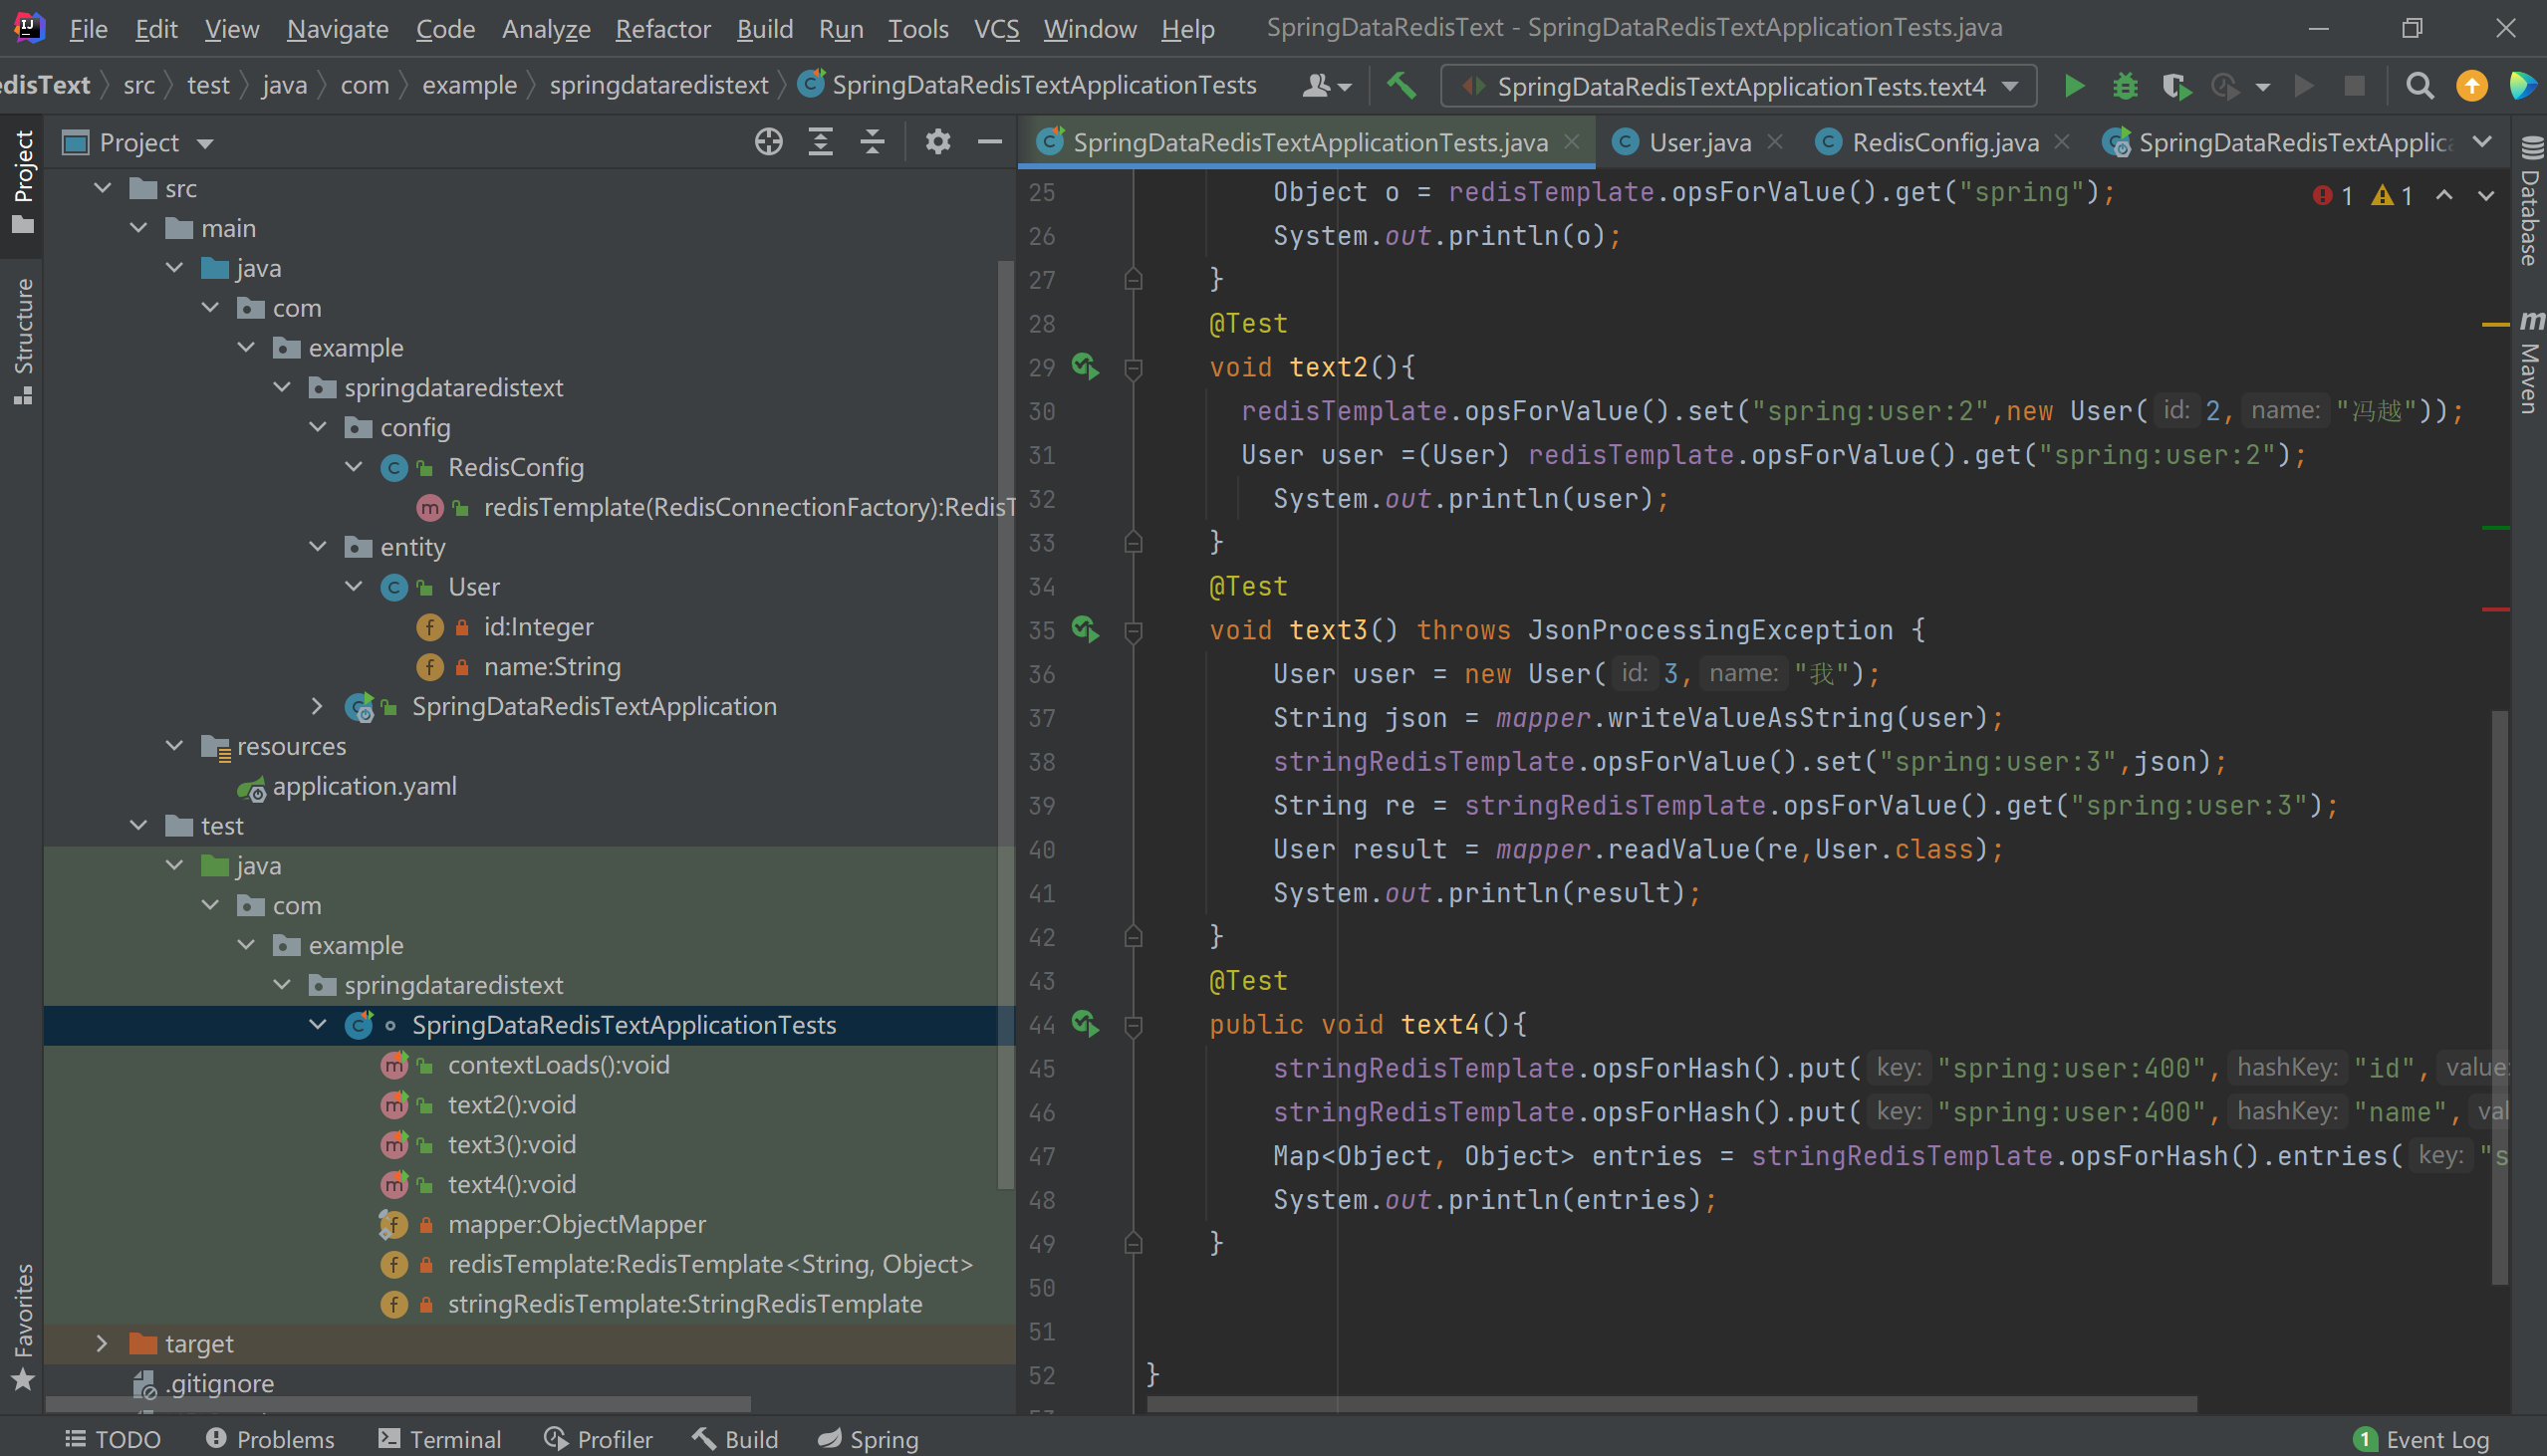This screenshot has height=1456, width=2547.
Task: Open run configuration dropdown text4
Action: pos(1739,86)
